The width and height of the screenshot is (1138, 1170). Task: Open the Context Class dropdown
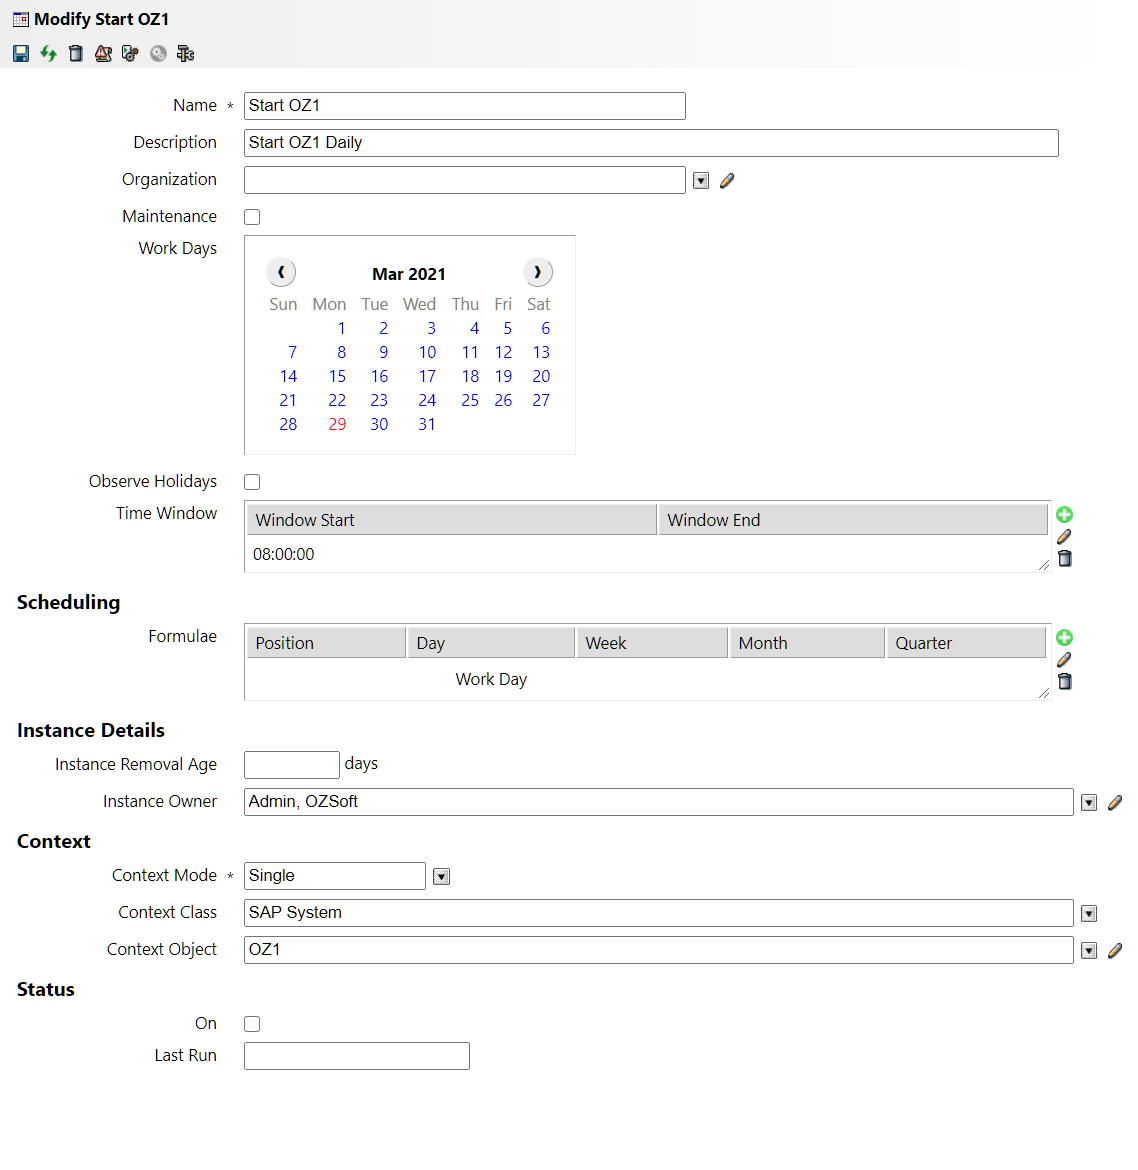coord(1089,913)
